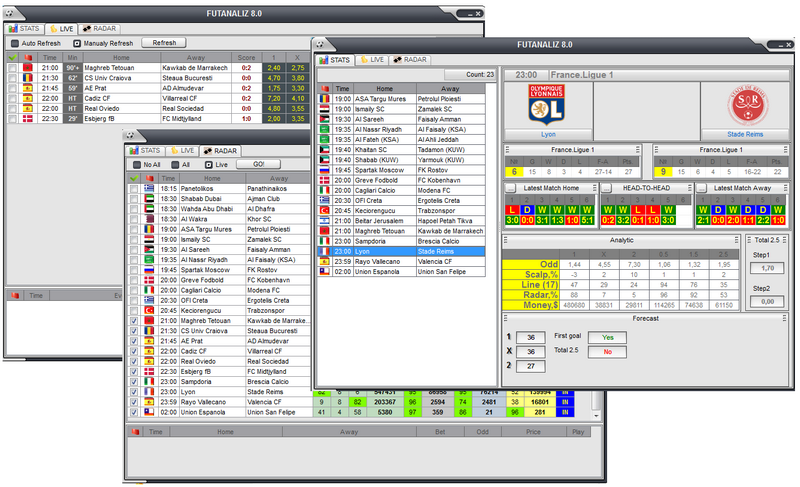
Task: Click the grip icon at left of Forecast header
Action: pos(506,318)
